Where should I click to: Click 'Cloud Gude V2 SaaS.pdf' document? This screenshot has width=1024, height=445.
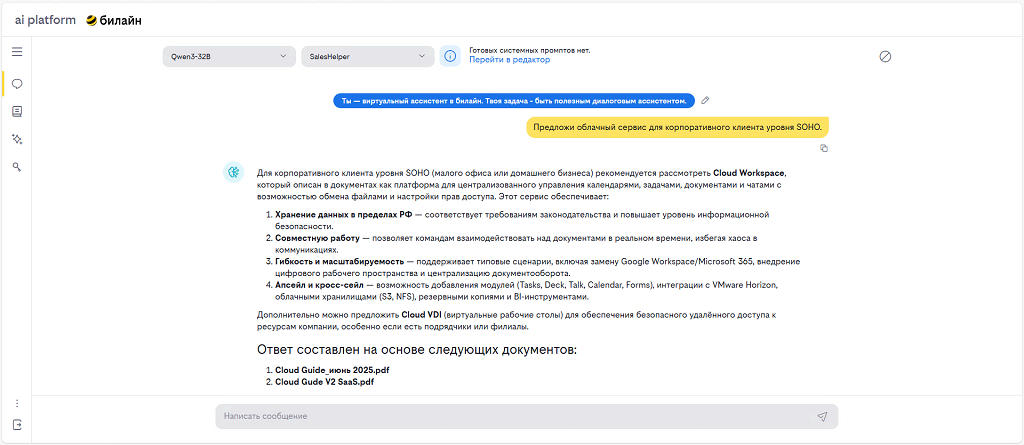point(325,382)
